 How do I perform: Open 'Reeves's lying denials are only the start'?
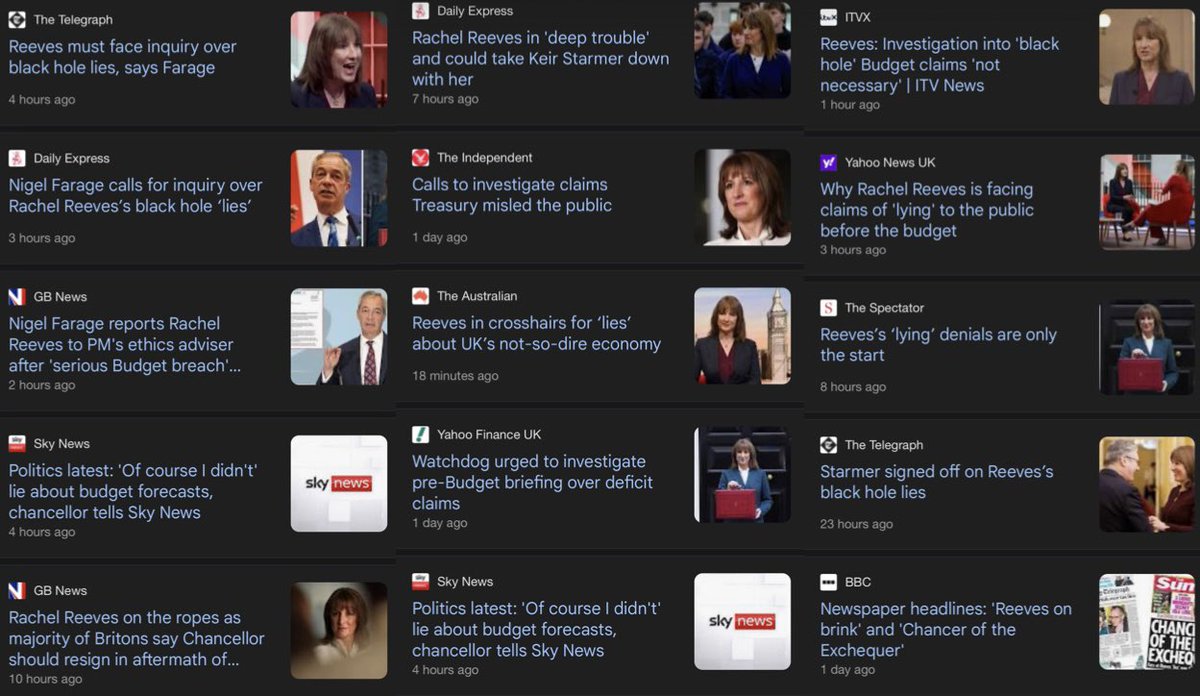click(x=939, y=345)
